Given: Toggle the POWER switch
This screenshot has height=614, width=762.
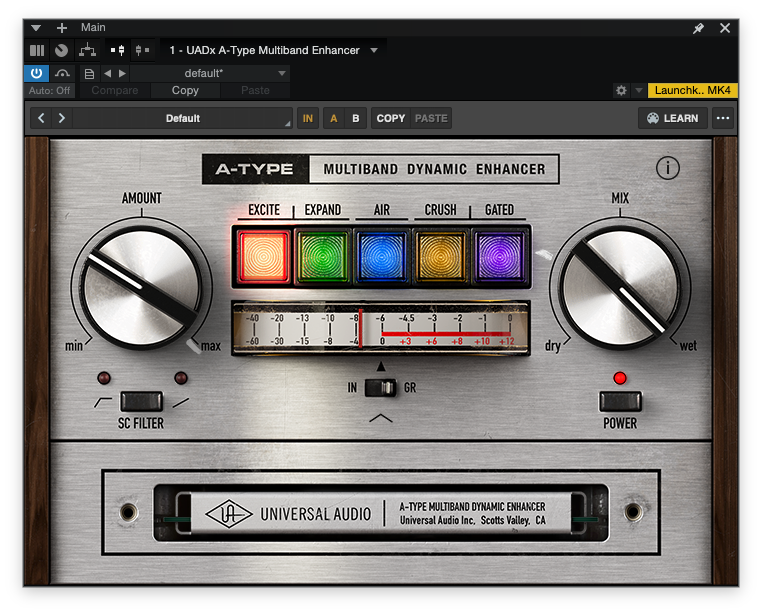Looking at the screenshot, I should [x=620, y=402].
